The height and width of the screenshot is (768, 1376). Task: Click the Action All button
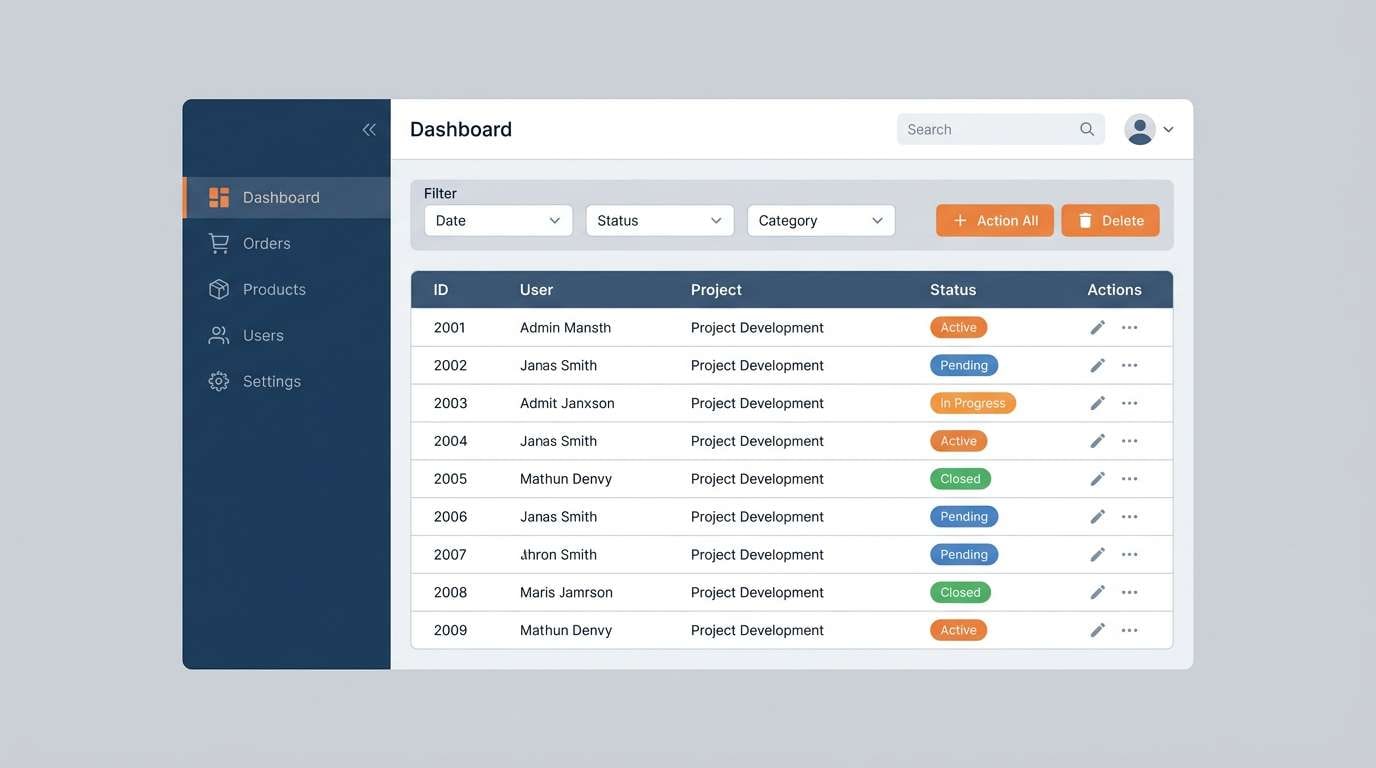pos(995,218)
